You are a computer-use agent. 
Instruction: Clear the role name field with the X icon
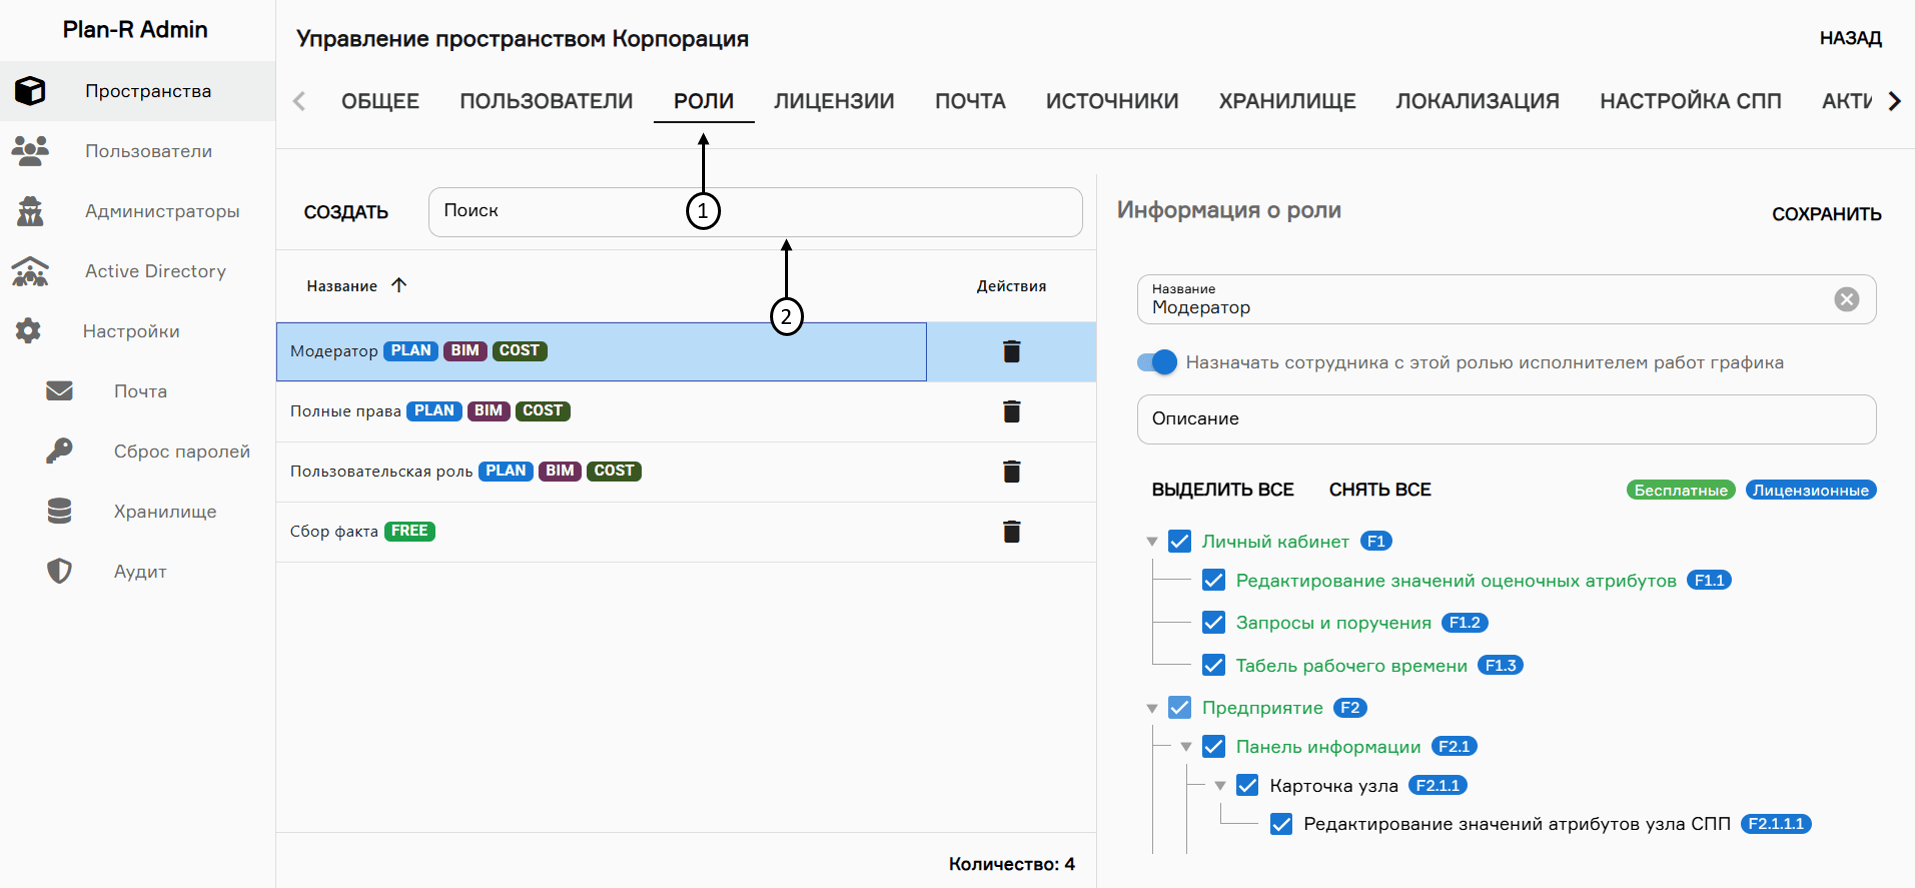1846,299
